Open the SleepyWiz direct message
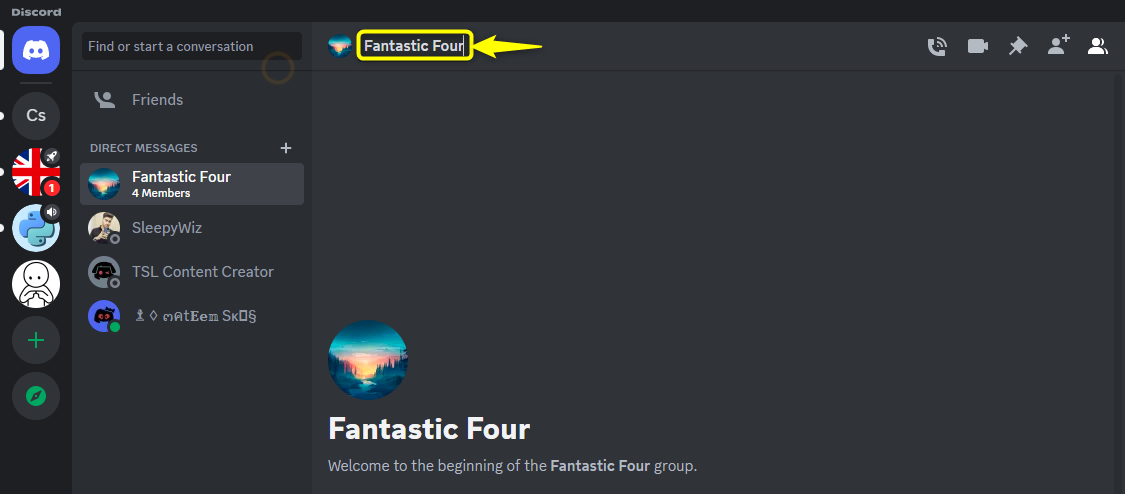Screen dimensions: 1125x494 (x=192, y=228)
